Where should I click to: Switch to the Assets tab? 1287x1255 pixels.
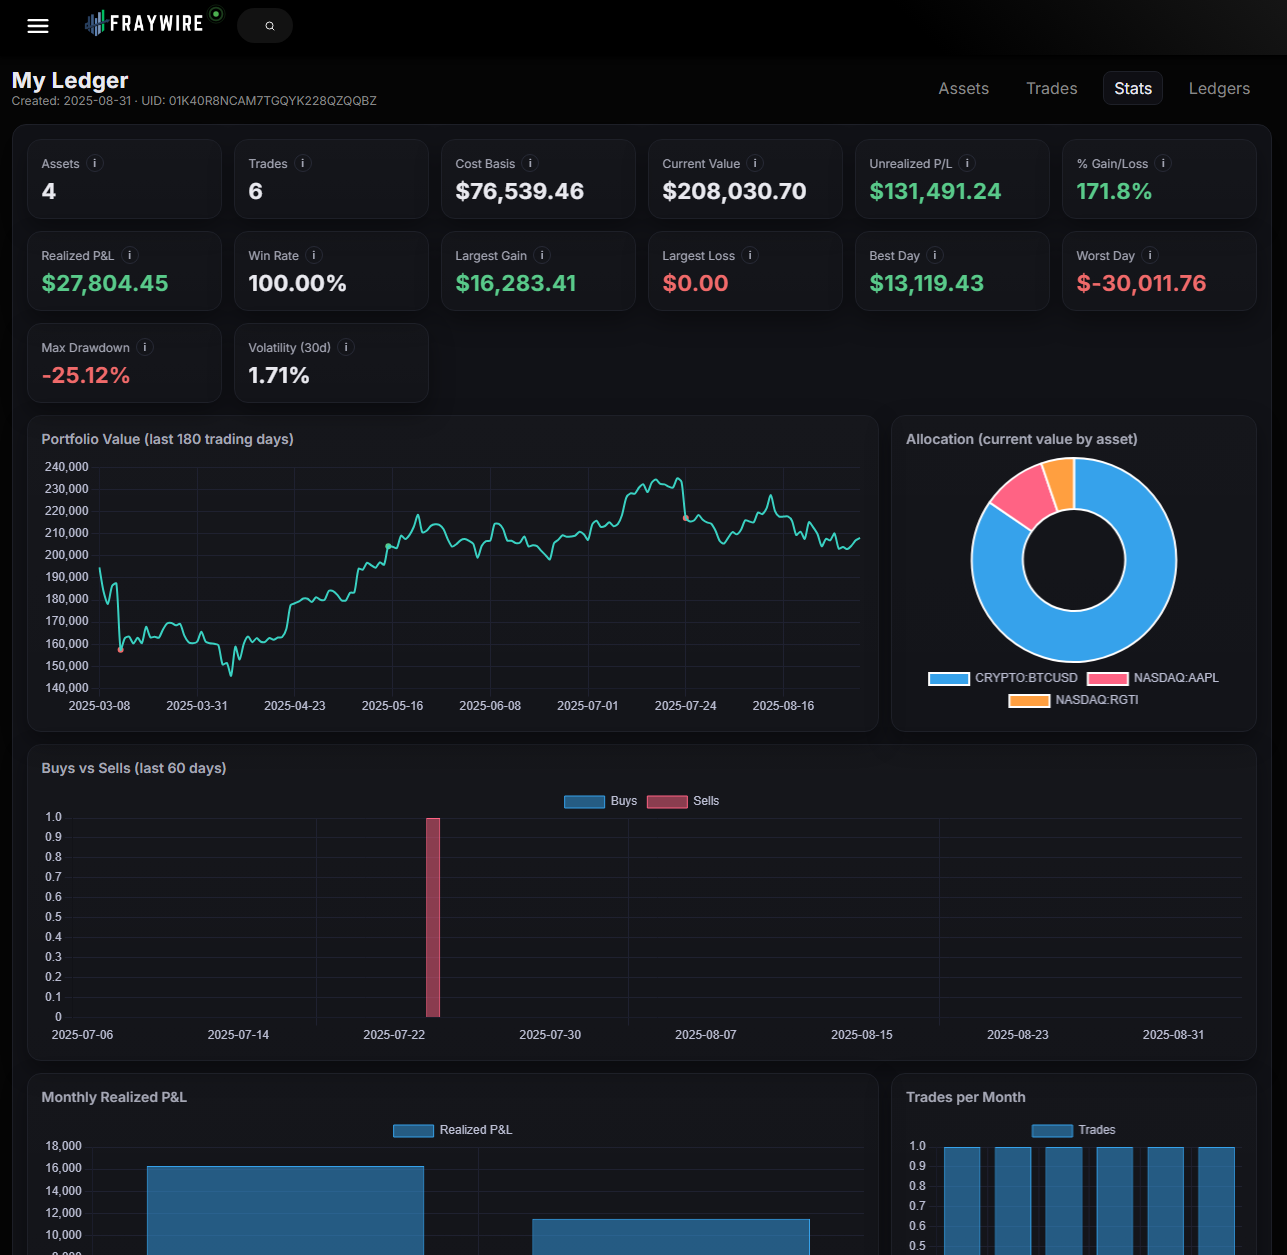point(963,88)
